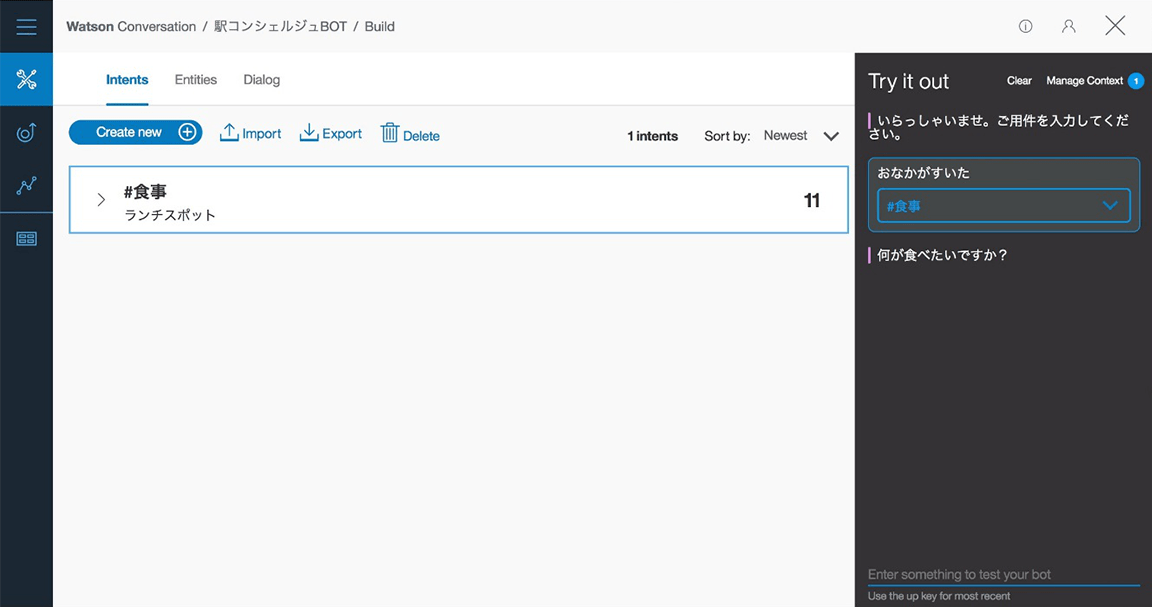Switch to the Intents tab

coord(127,79)
